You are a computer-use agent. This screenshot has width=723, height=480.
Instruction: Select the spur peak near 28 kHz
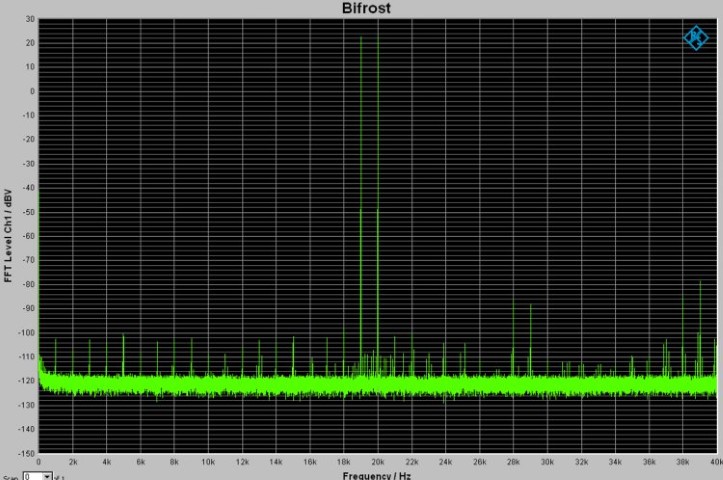513,300
